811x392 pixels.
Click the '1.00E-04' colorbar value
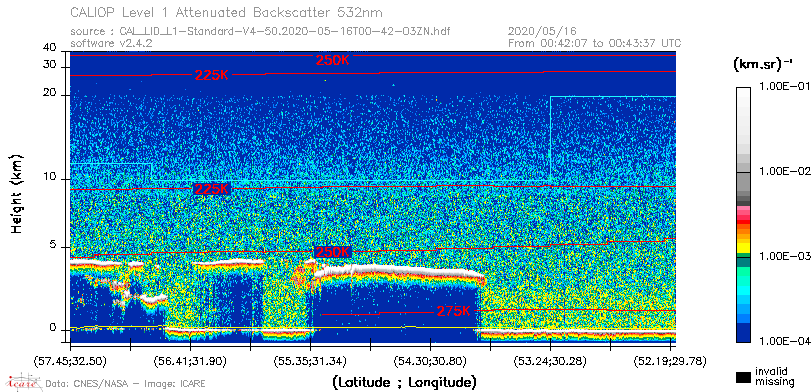pyautogui.click(x=784, y=341)
